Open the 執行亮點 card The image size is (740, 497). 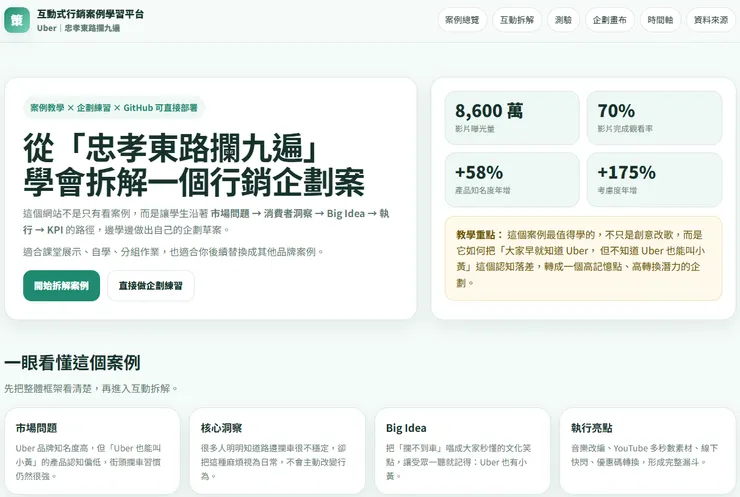tap(648, 451)
